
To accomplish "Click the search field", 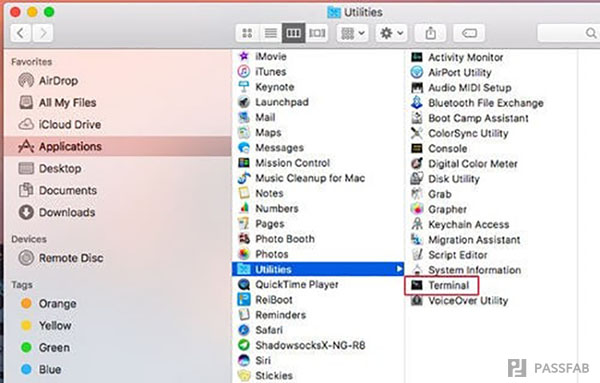I will click(x=568, y=33).
